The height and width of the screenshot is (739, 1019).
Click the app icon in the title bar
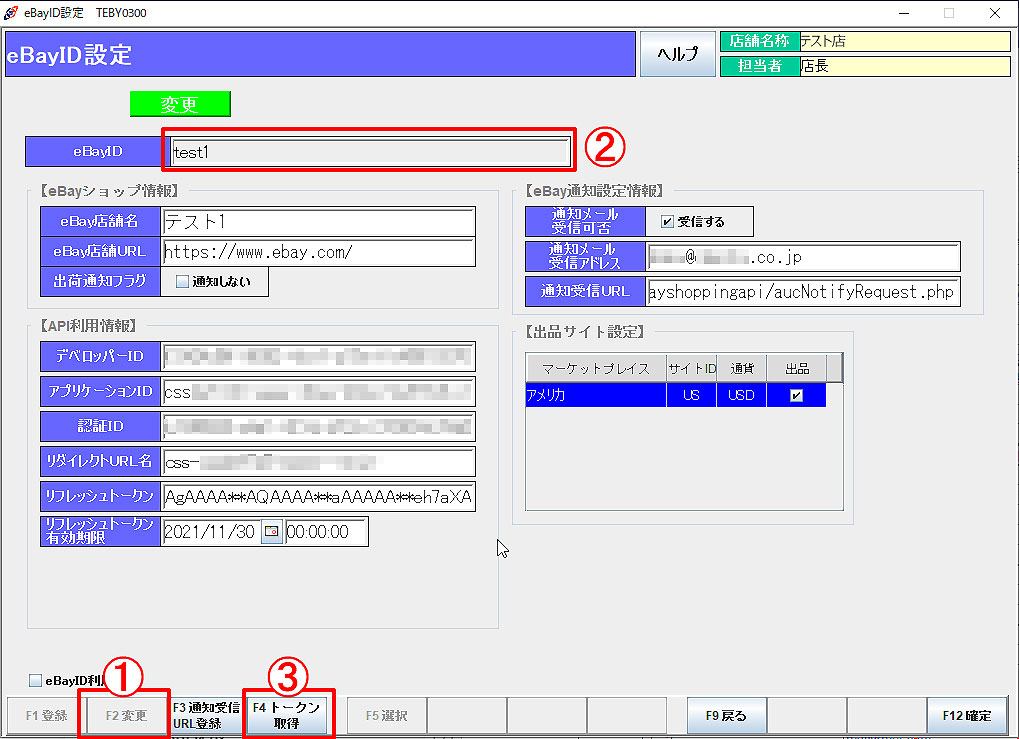tap(11, 12)
